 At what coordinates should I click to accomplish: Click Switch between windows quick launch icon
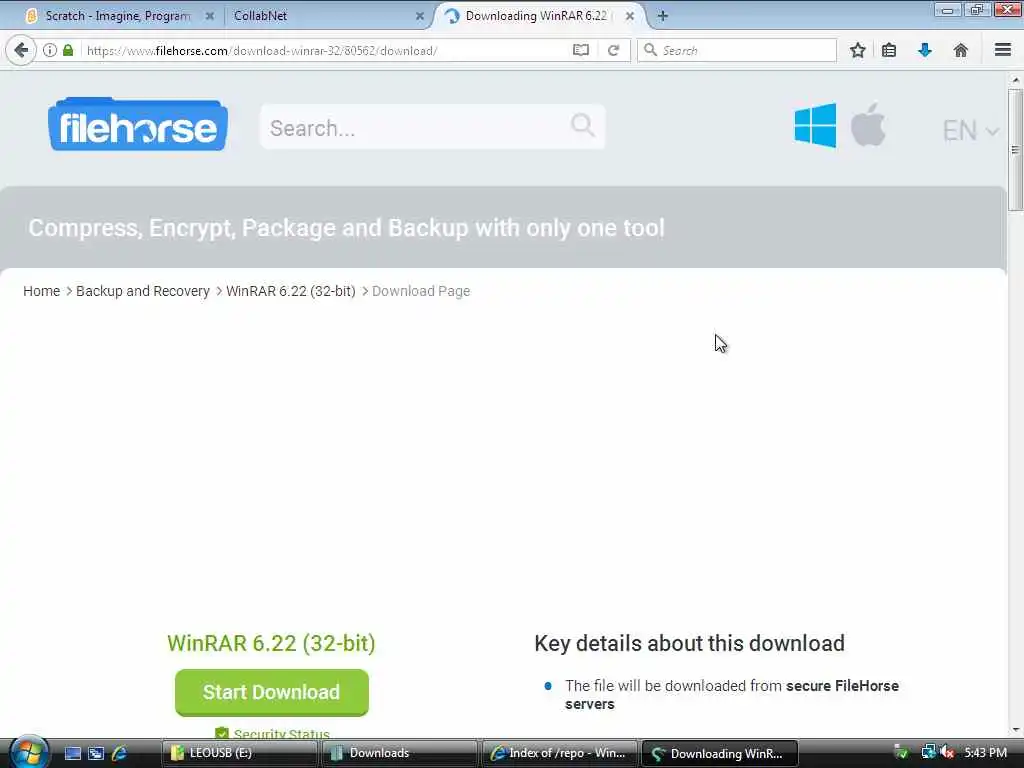point(96,753)
